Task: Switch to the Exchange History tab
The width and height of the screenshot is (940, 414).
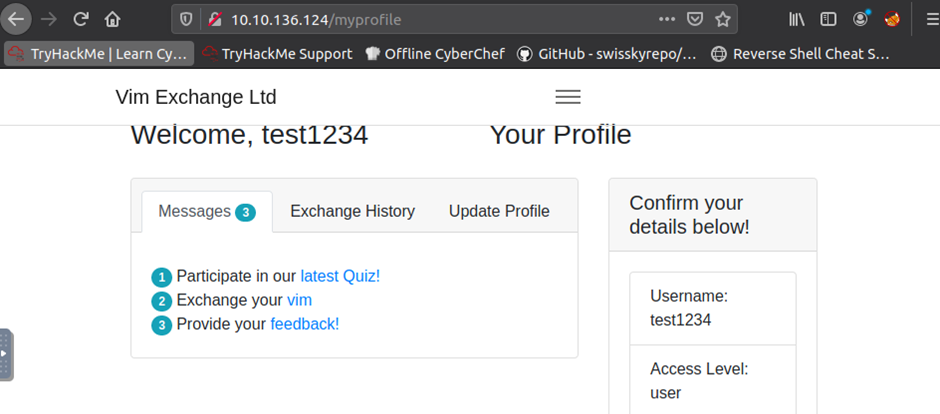Action: (352, 211)
